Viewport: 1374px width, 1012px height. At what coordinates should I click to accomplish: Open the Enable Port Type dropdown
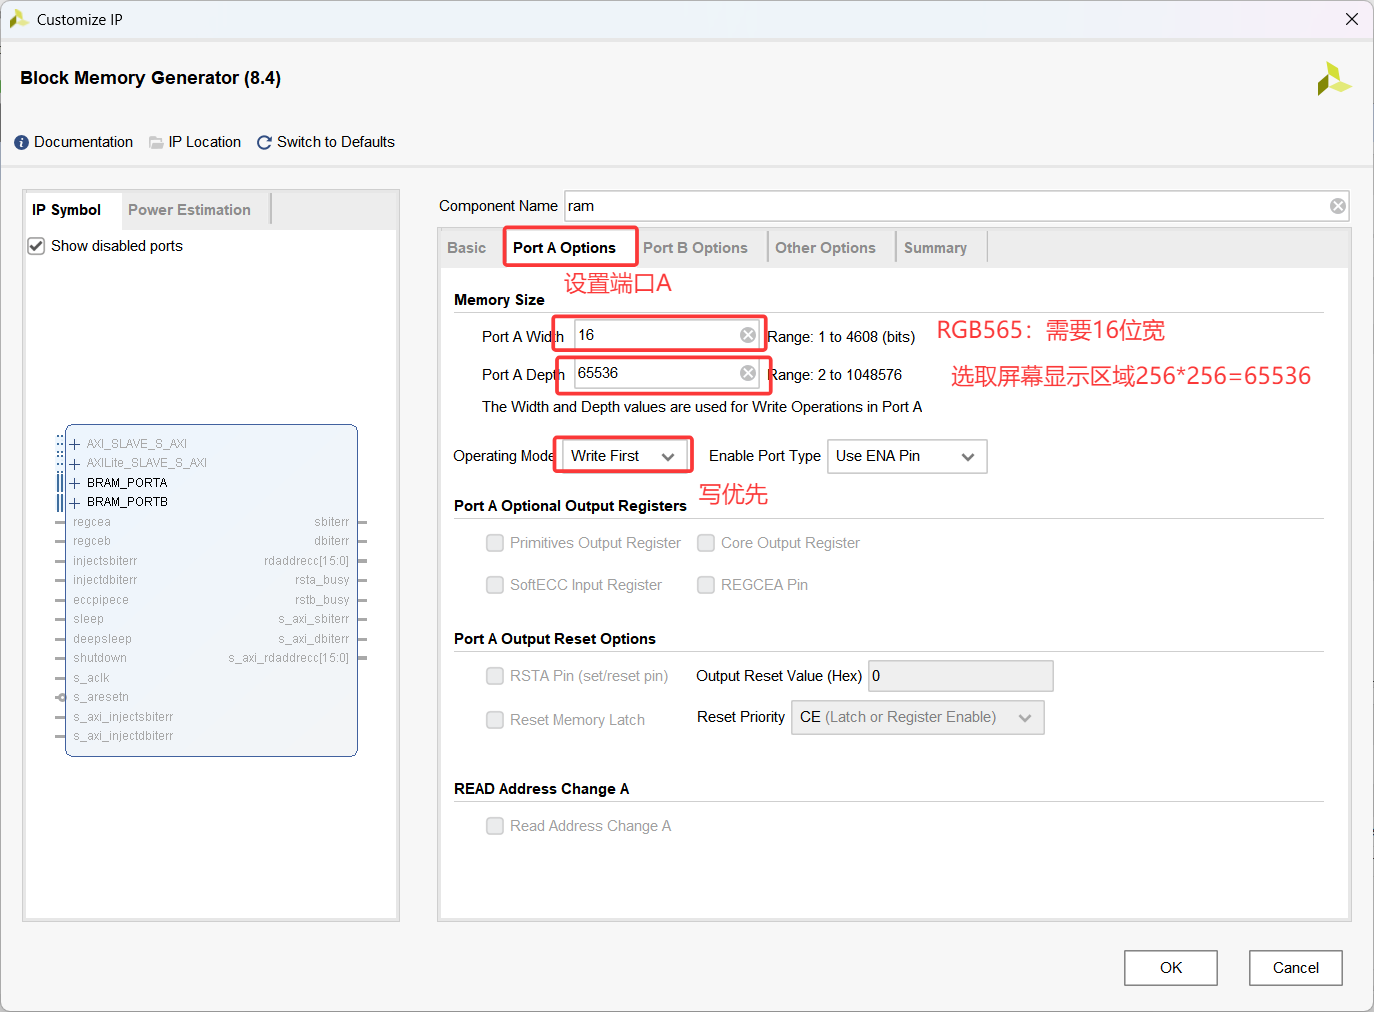pos(907,456)
